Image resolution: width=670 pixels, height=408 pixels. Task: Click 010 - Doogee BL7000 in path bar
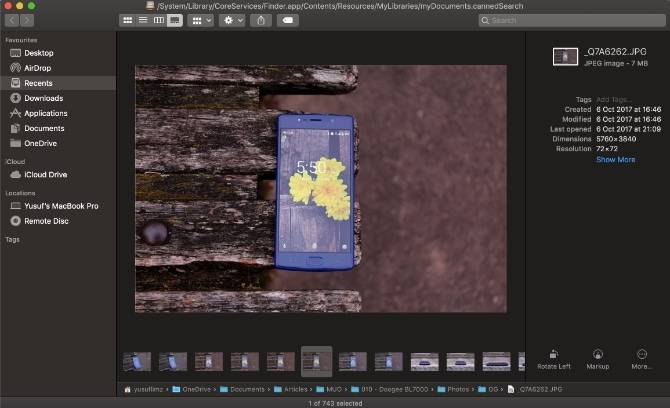390,389
